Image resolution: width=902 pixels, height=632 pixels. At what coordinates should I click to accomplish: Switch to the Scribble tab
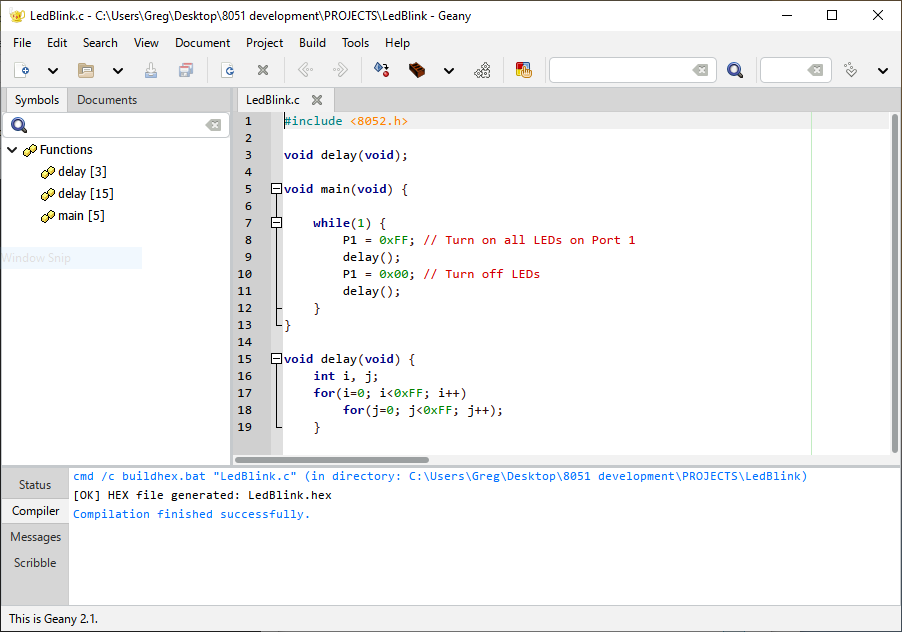[x=35, y=562]
